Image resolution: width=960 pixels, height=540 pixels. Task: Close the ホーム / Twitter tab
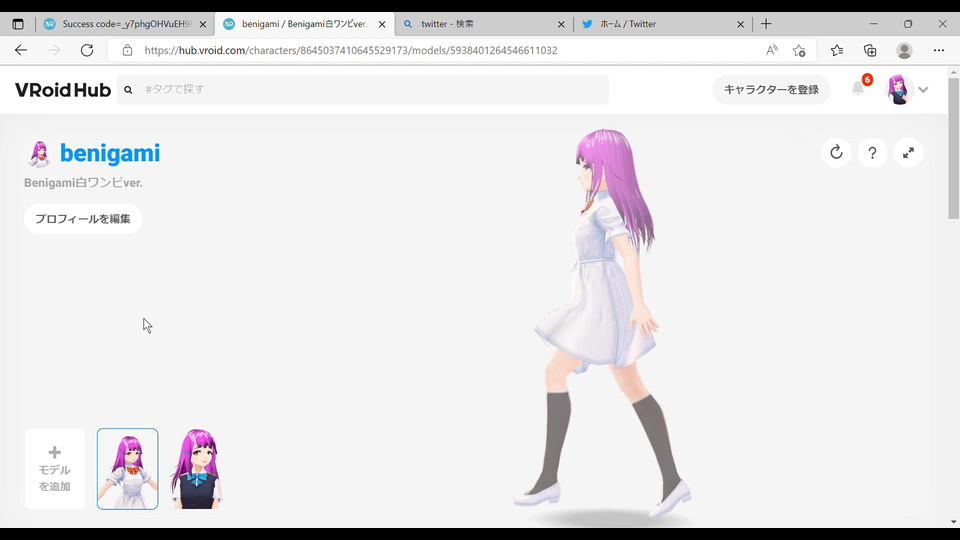coord(740,24)
